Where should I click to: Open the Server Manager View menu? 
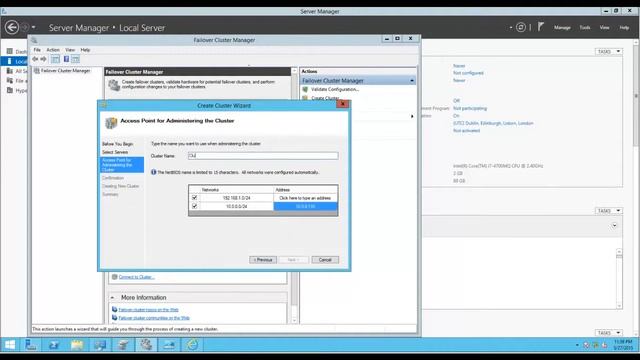[604, 27]
